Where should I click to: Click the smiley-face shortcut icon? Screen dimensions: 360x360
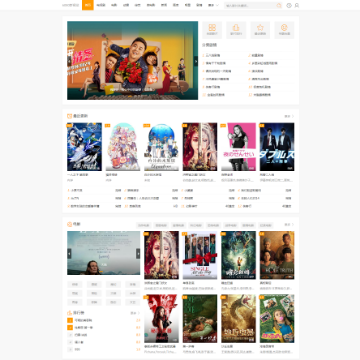[284, 28]
